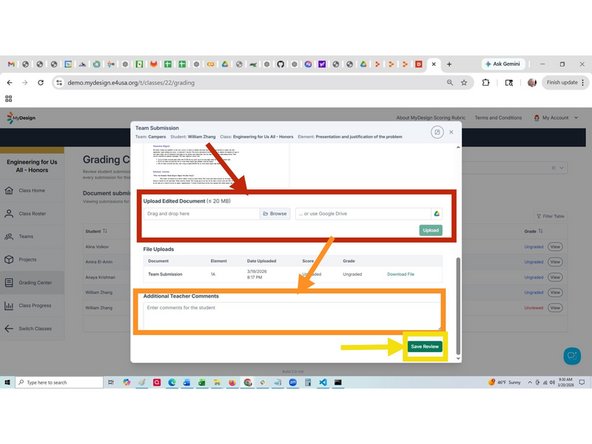The height and width of the screenshot is (444, 592).
Task: Click the Filter Table button
Action: point(550,216)
